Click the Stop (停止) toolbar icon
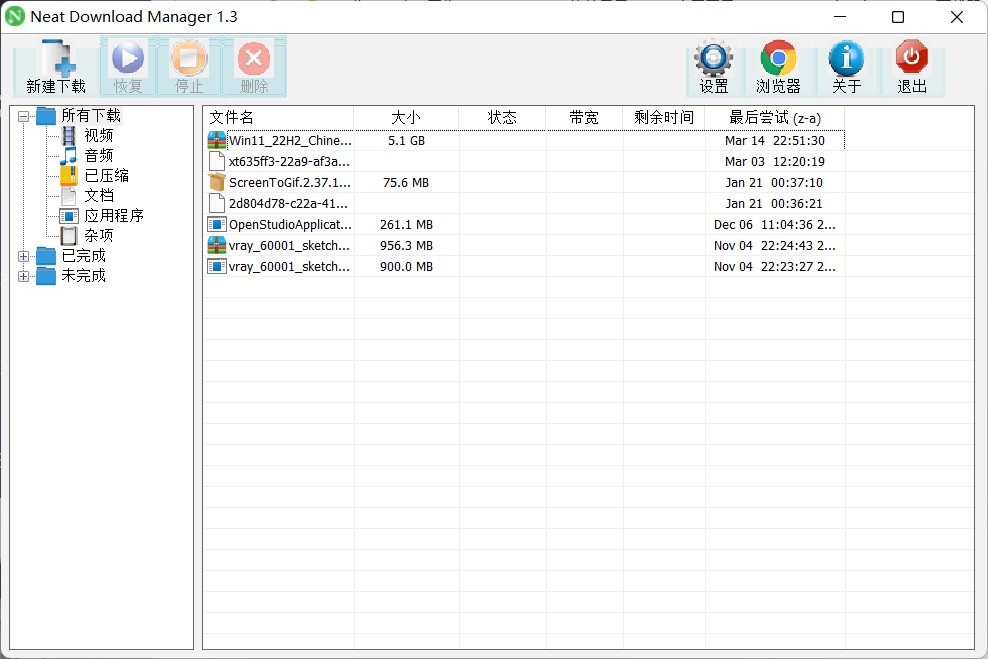The image size is (988, 659). 189,58
